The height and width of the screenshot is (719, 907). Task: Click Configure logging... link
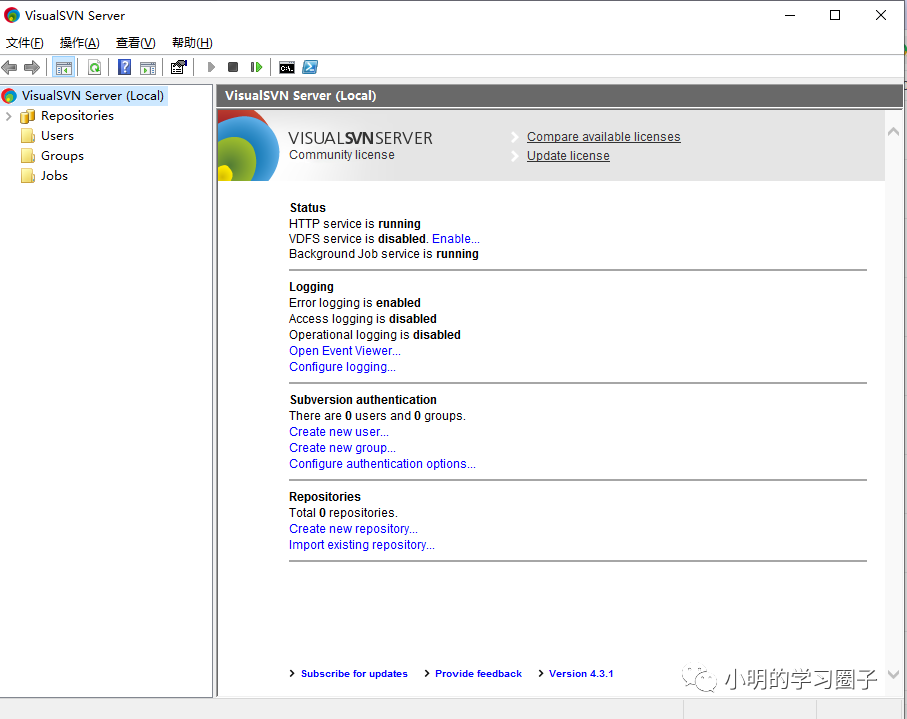click(342, 367)
